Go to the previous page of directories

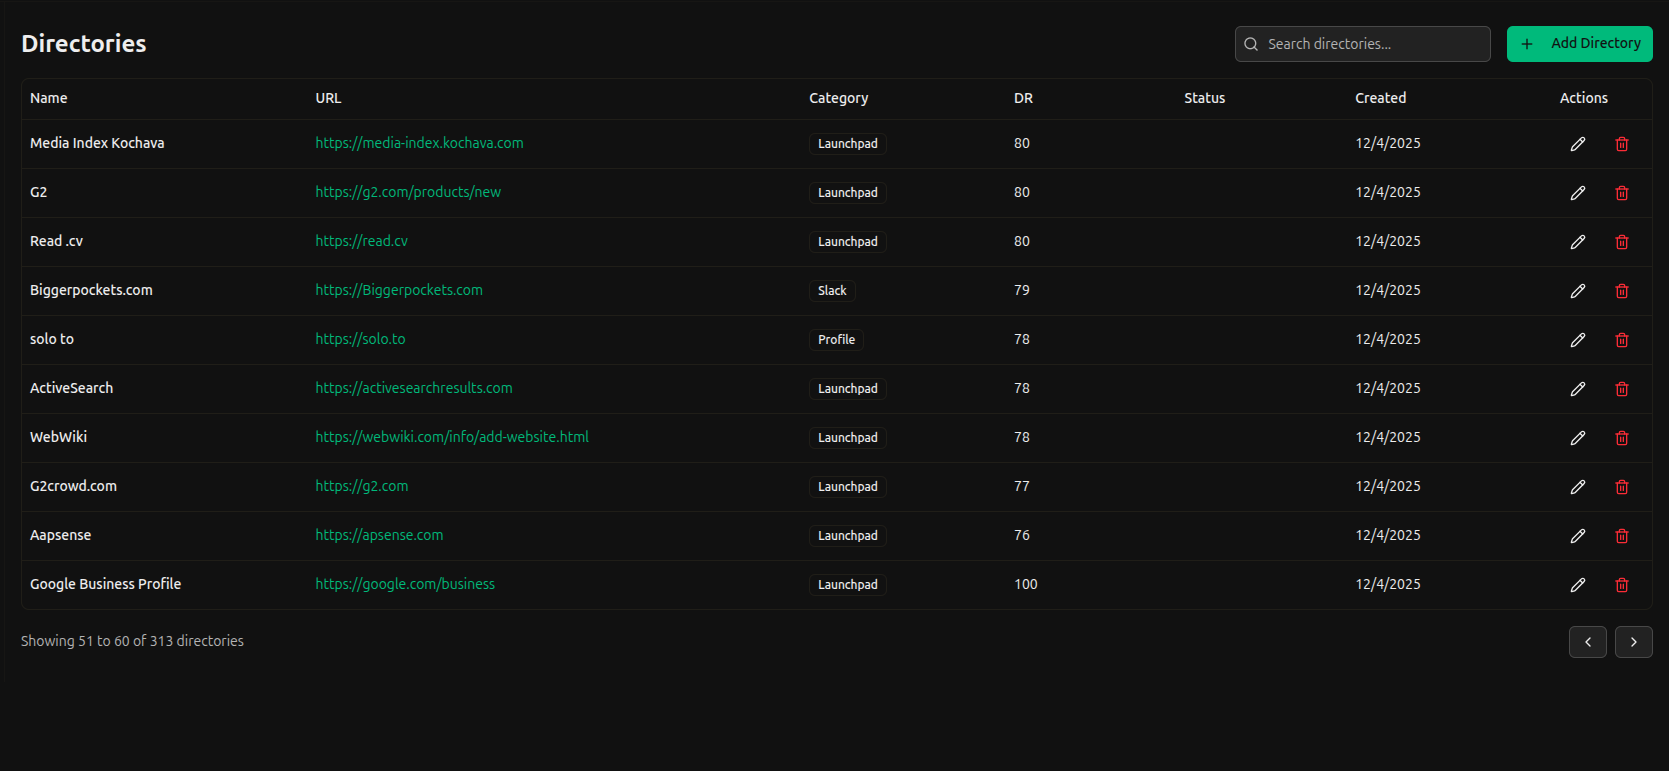coord(1587,642)
